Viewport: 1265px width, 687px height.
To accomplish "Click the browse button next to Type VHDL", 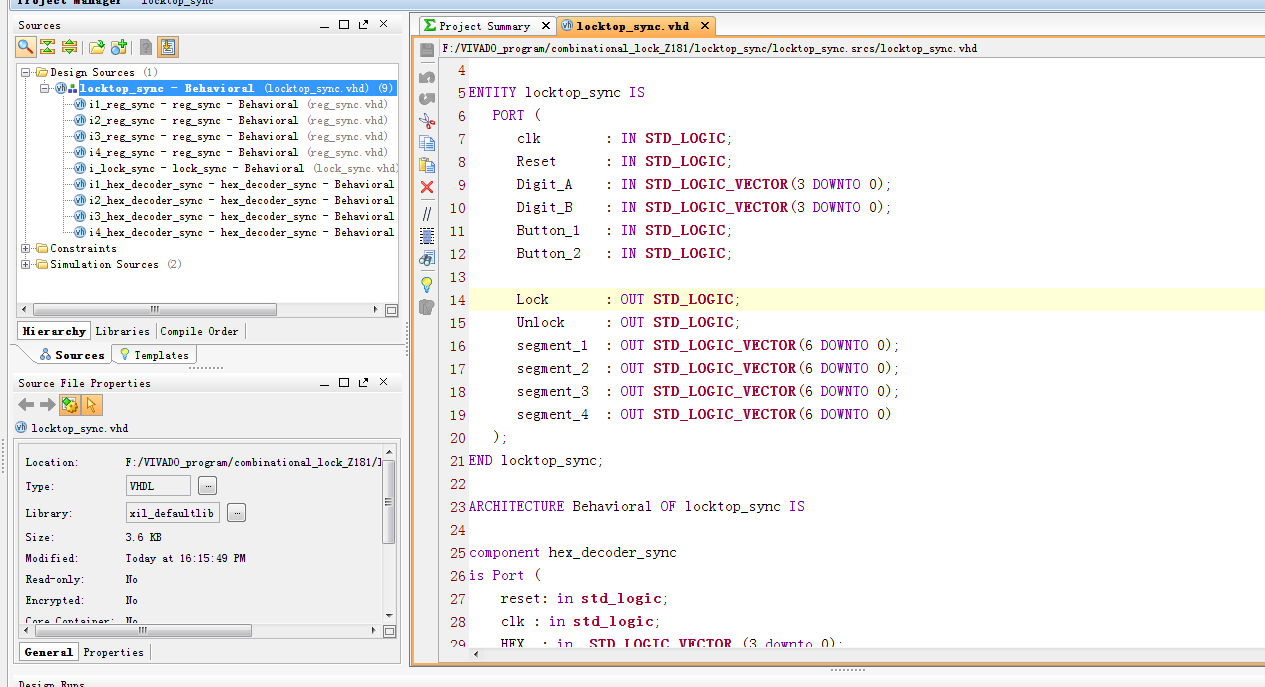I will click(207, 486).
